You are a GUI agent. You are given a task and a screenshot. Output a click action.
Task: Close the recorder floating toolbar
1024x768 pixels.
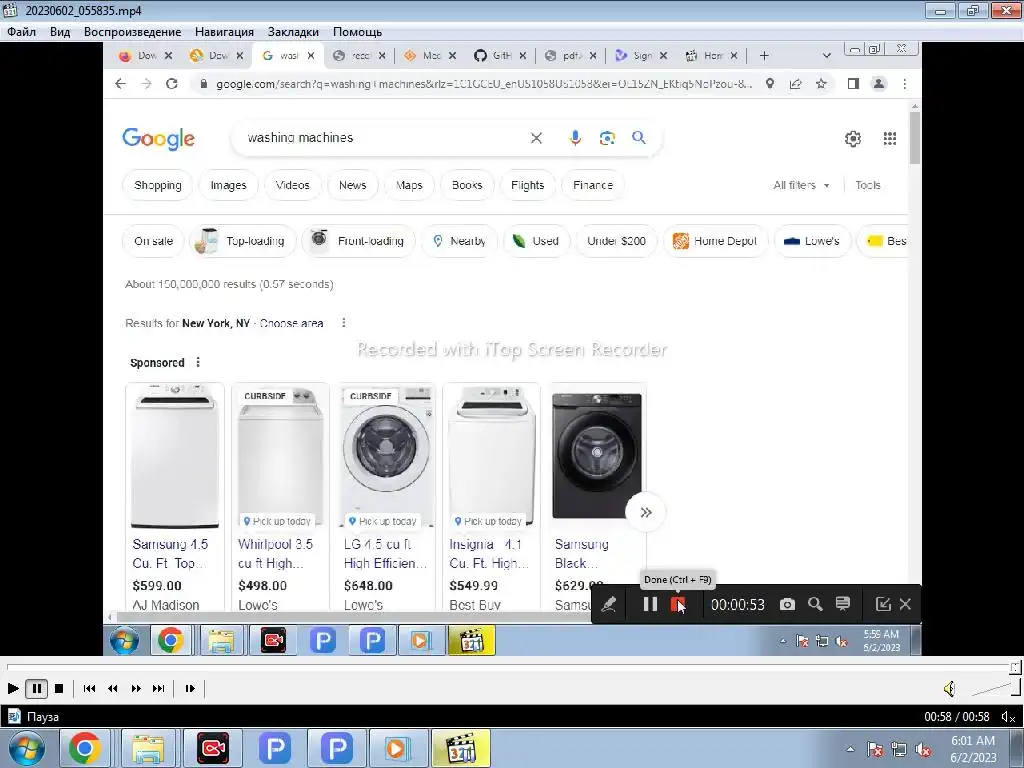coord(905,604)
